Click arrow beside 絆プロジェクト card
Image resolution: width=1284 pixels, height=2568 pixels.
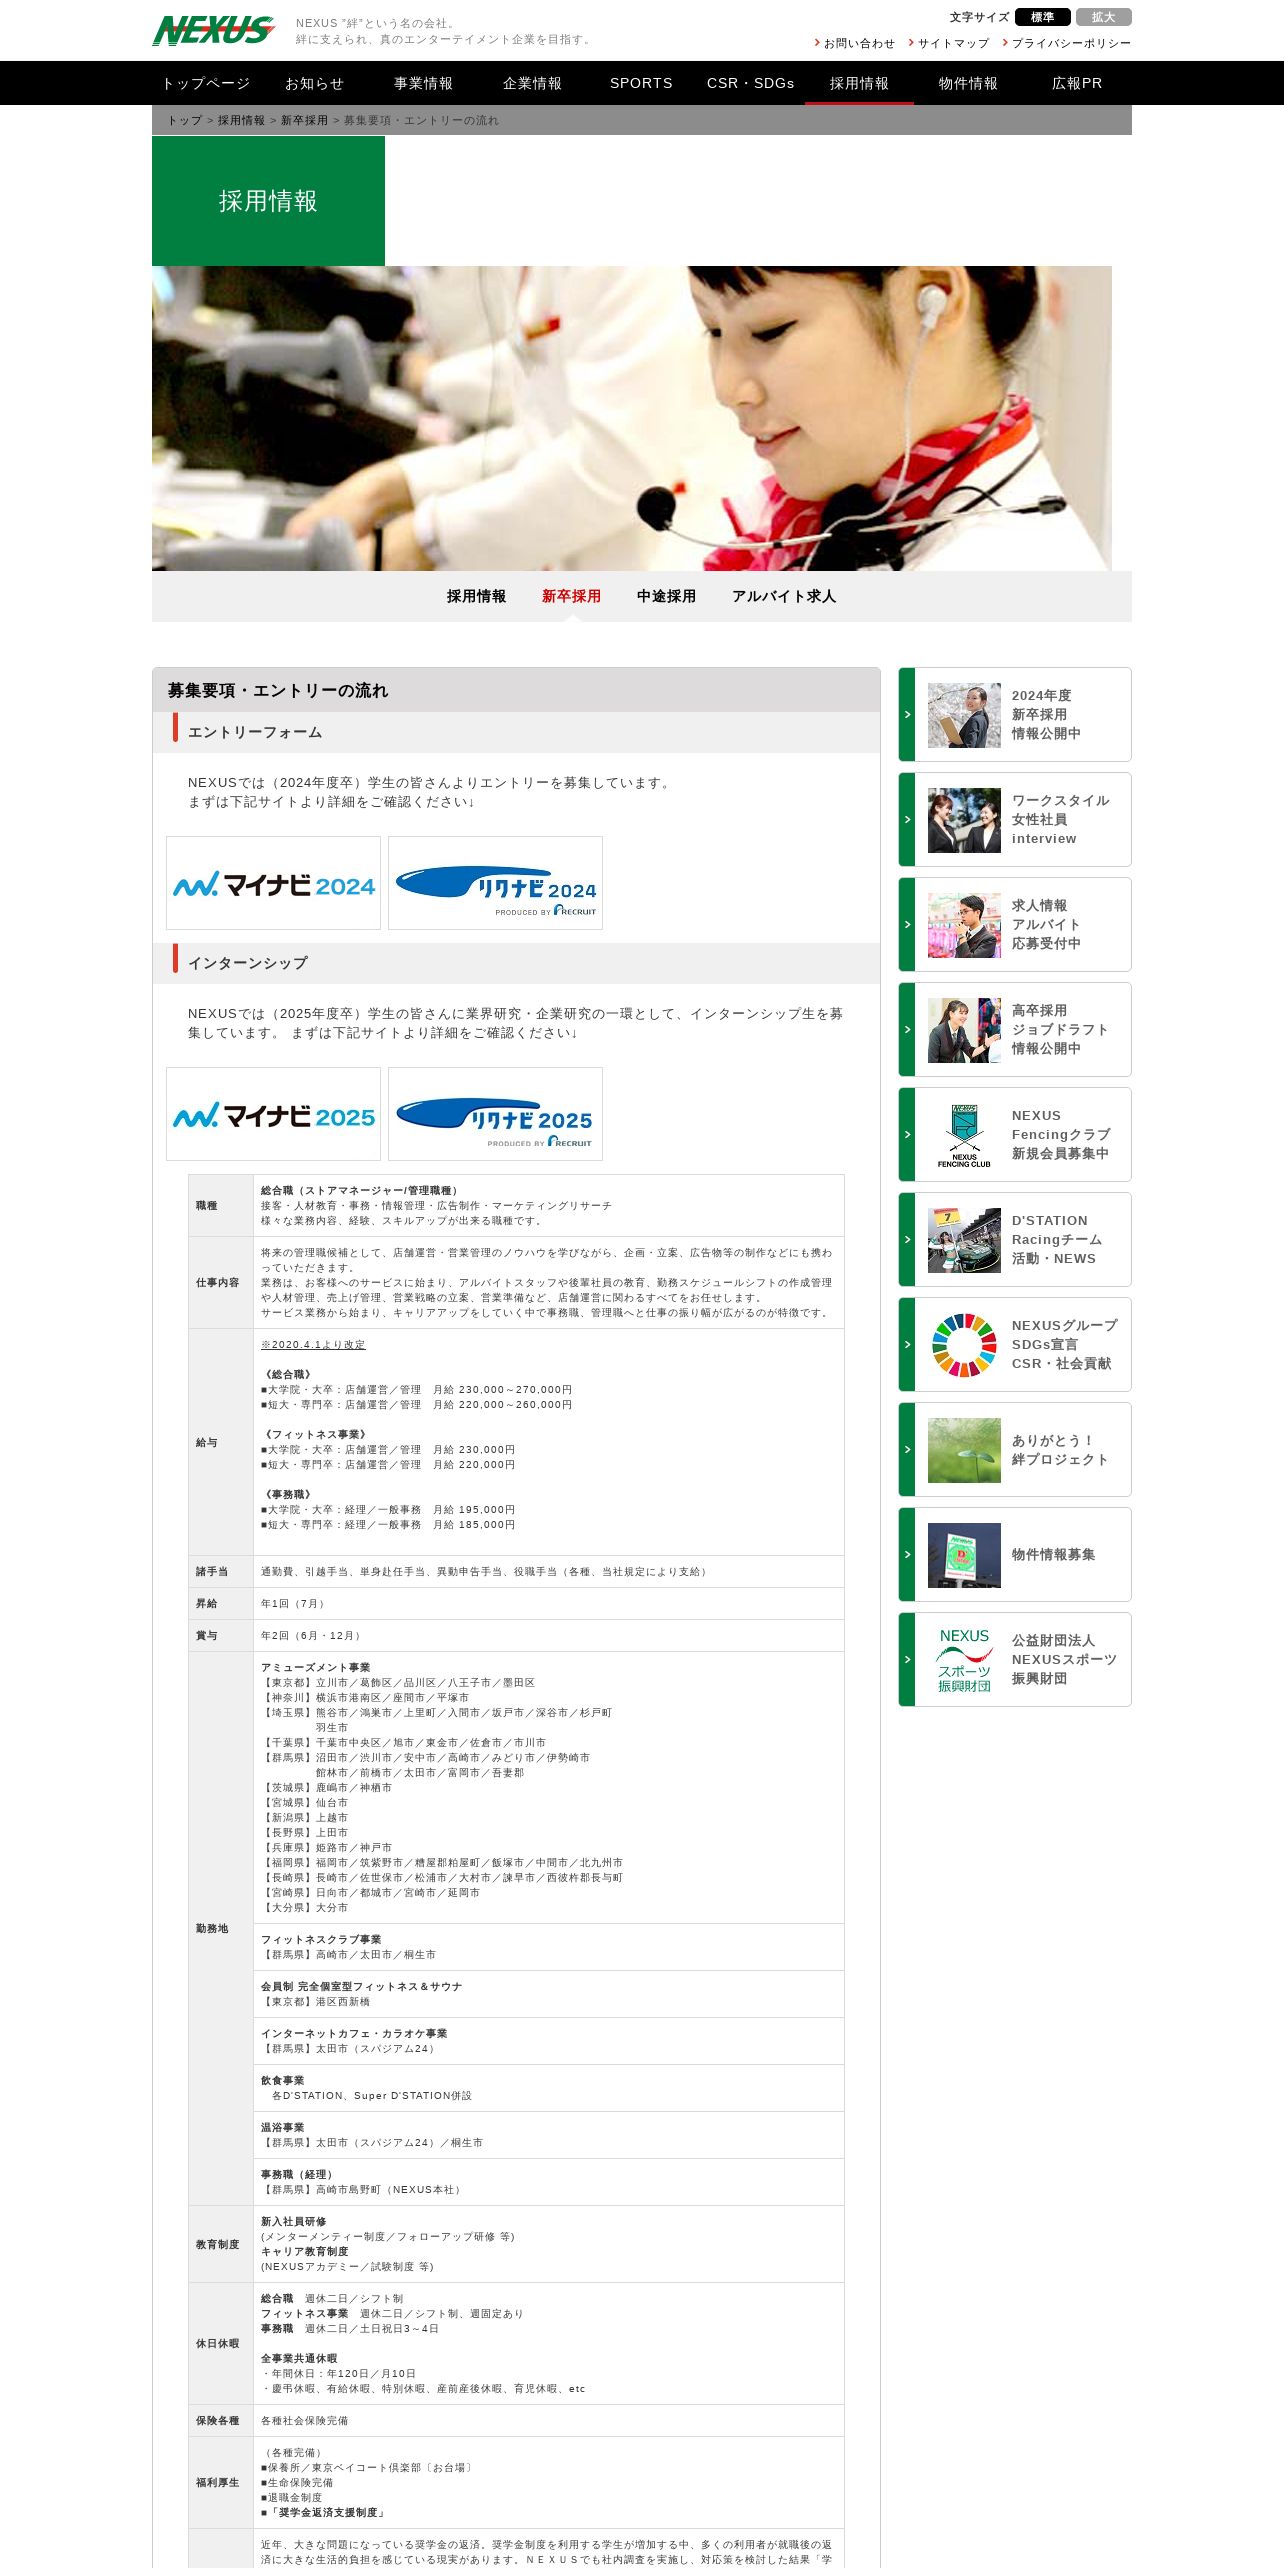(907, 1450)
